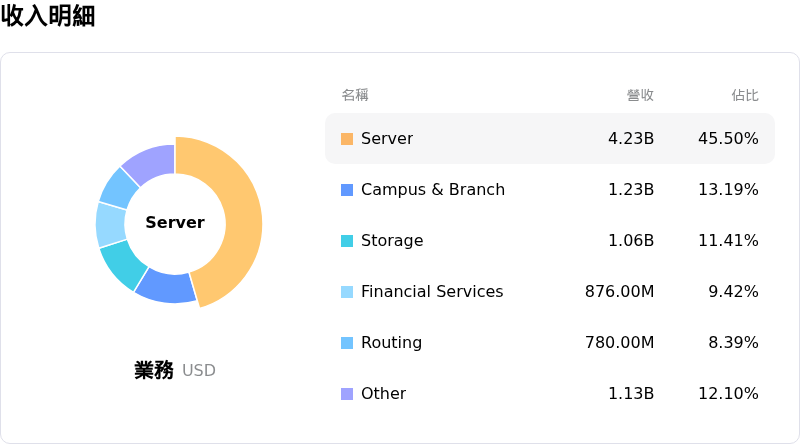
Task: Select the Storage row label
Action: [x=392, y=240]
